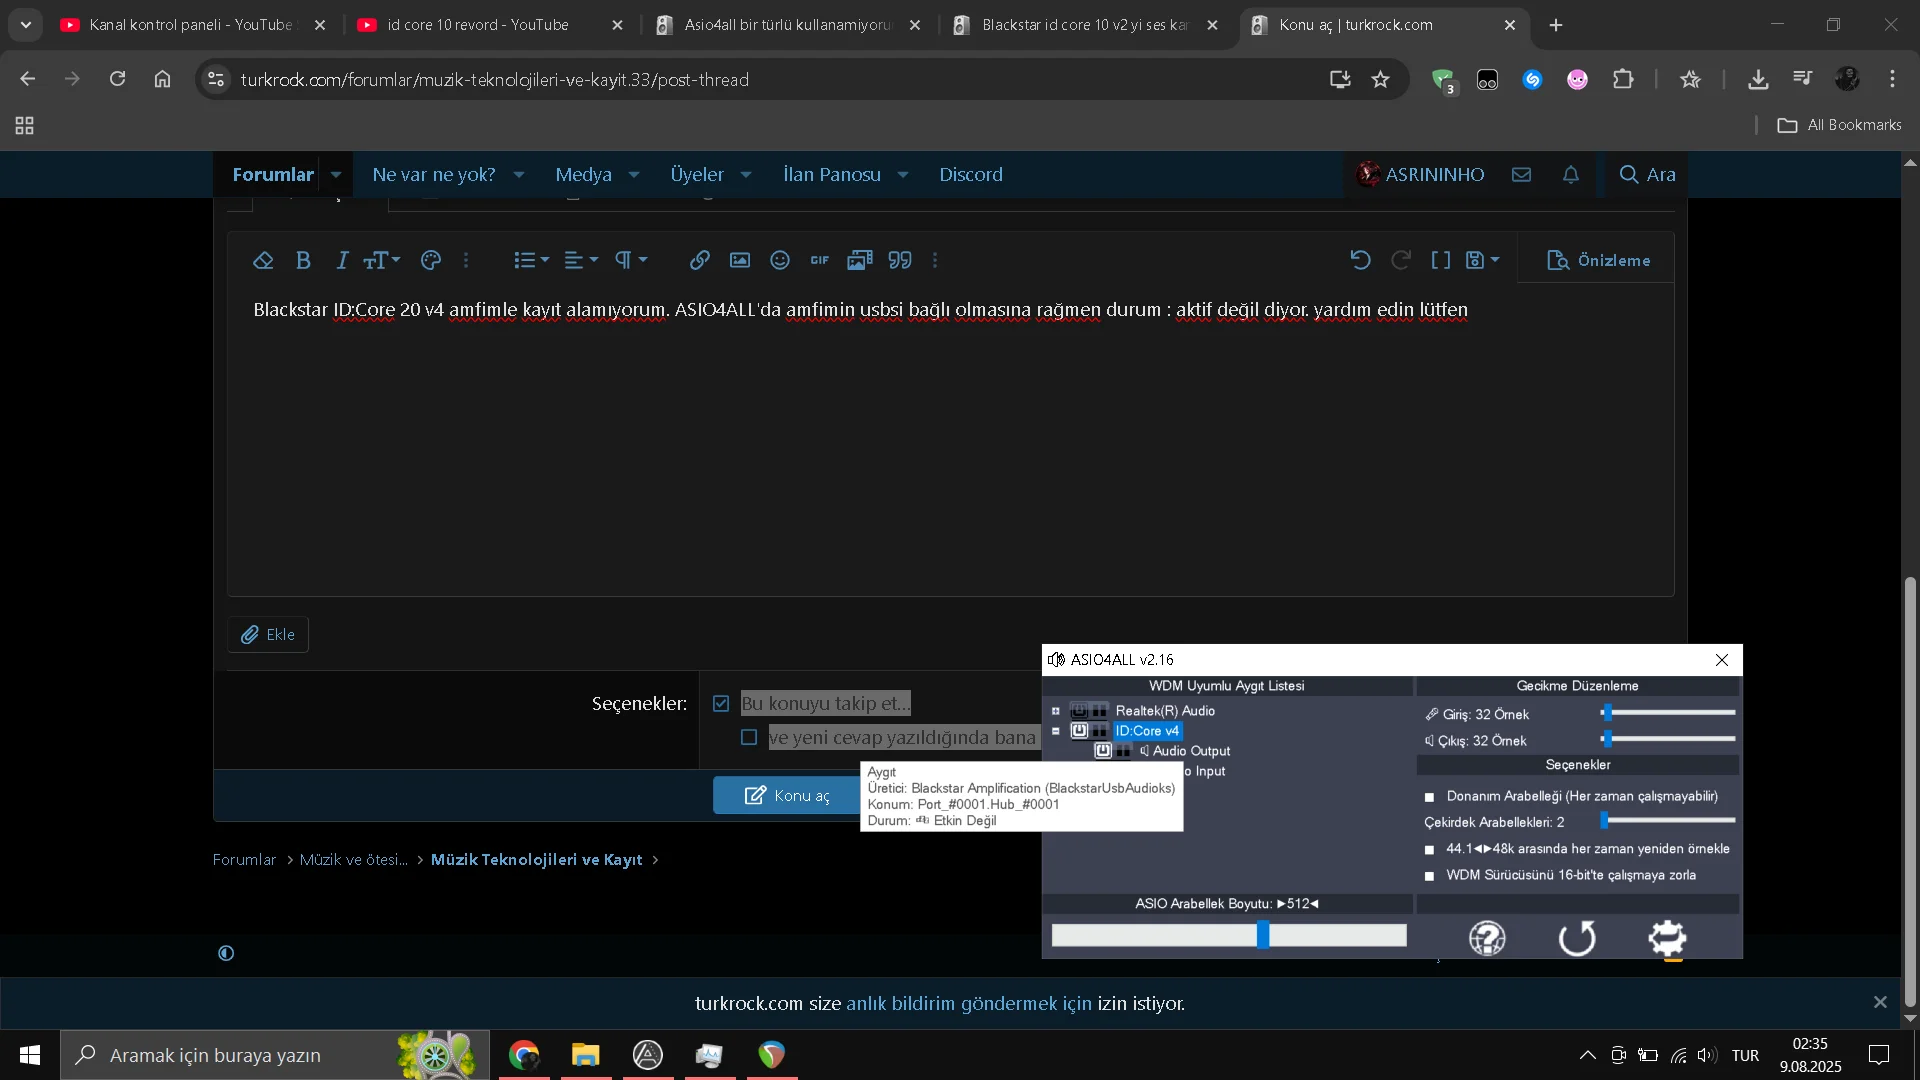The height and width of the screenshot is (1080, 1920).
Task: Open ASRININHO user profile menu
Action: 1421,174
